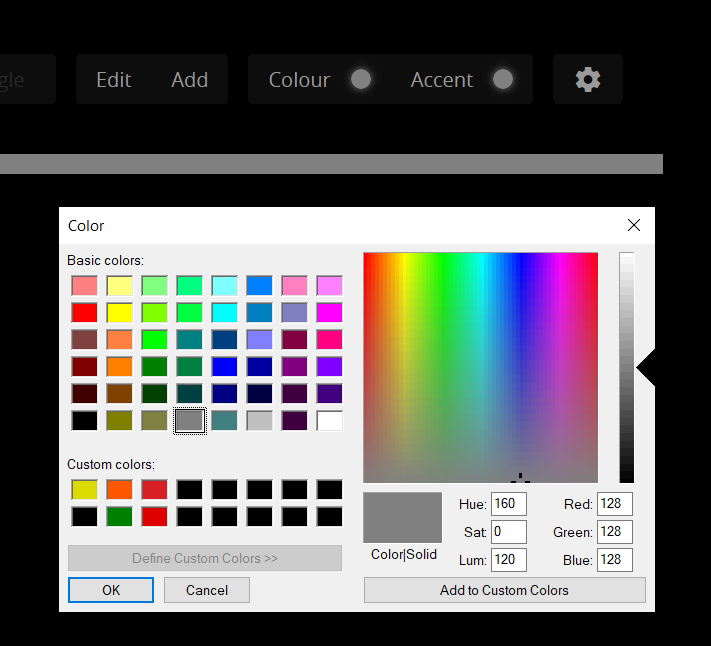Viewport: 711px width, 646px height.
Task: Click the Color|Solid preview box
Action: click(402, 517)
